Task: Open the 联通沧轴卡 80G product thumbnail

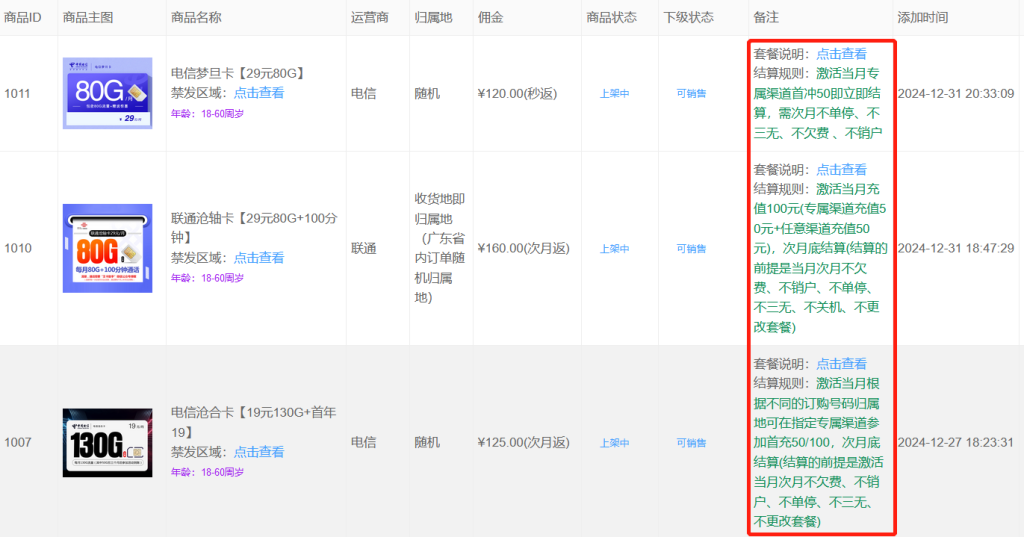Action: pyautogui.click(x=107, y=248)
